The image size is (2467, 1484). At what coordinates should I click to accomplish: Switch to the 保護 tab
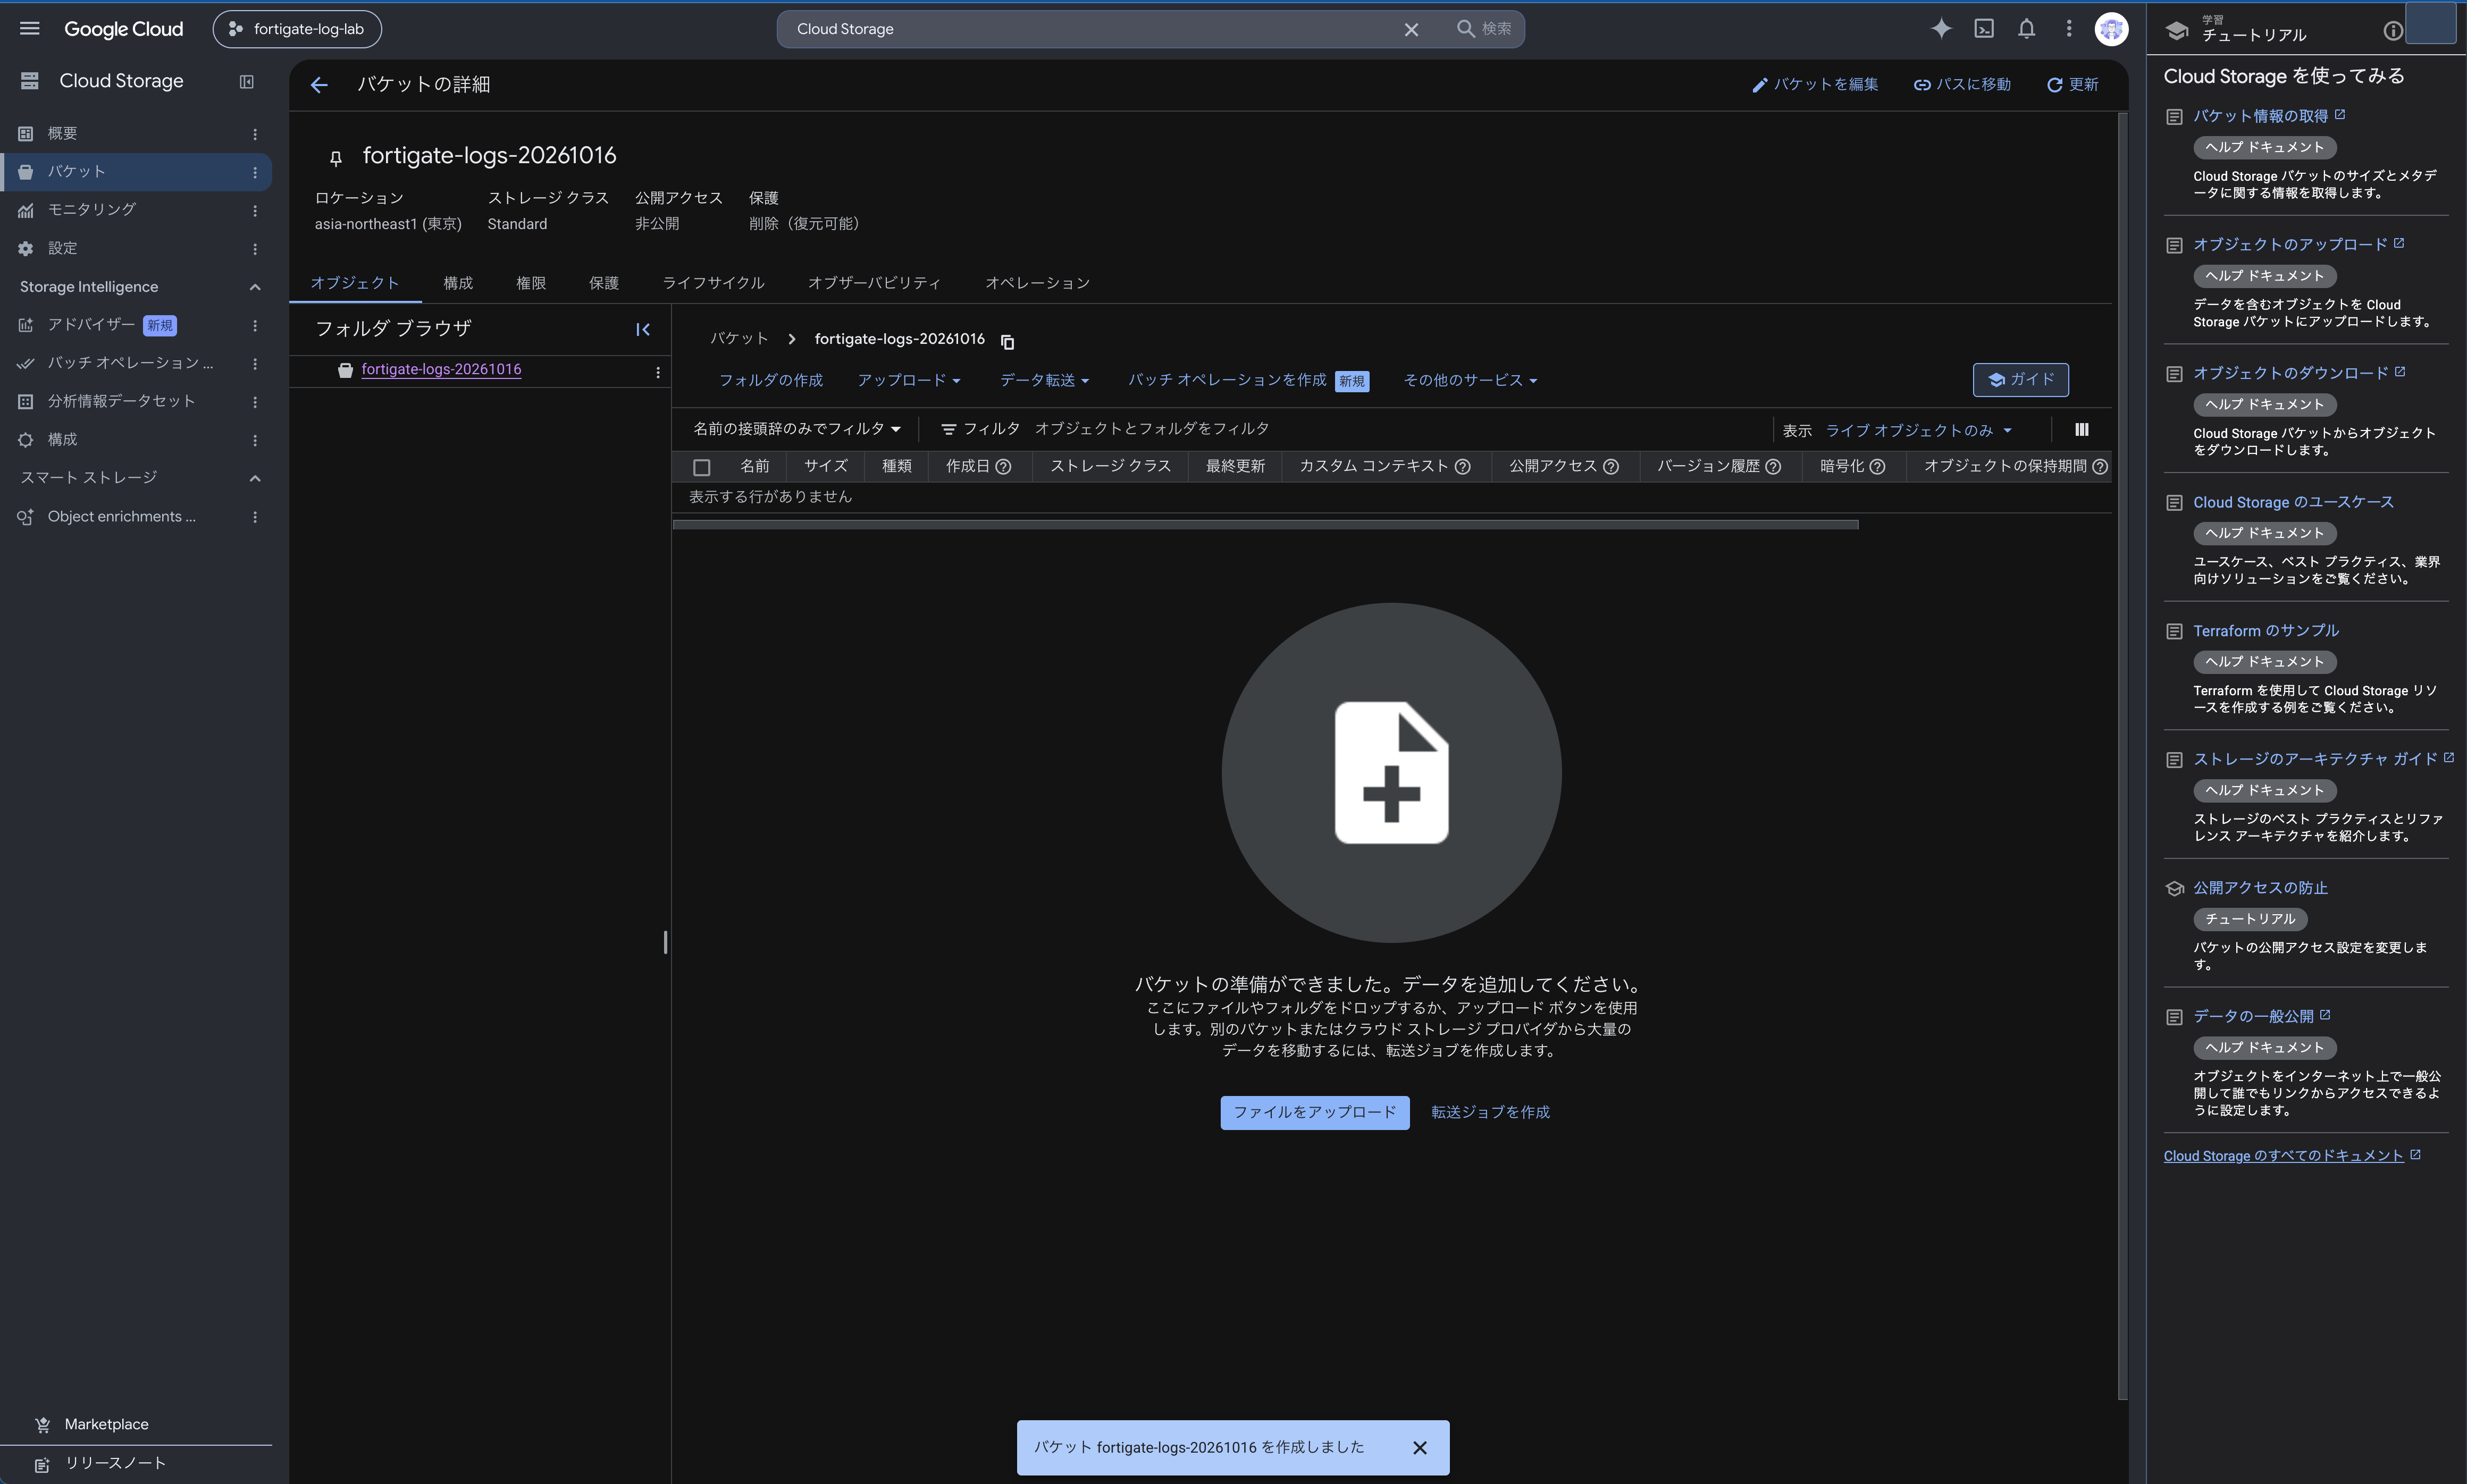[604, 283]
